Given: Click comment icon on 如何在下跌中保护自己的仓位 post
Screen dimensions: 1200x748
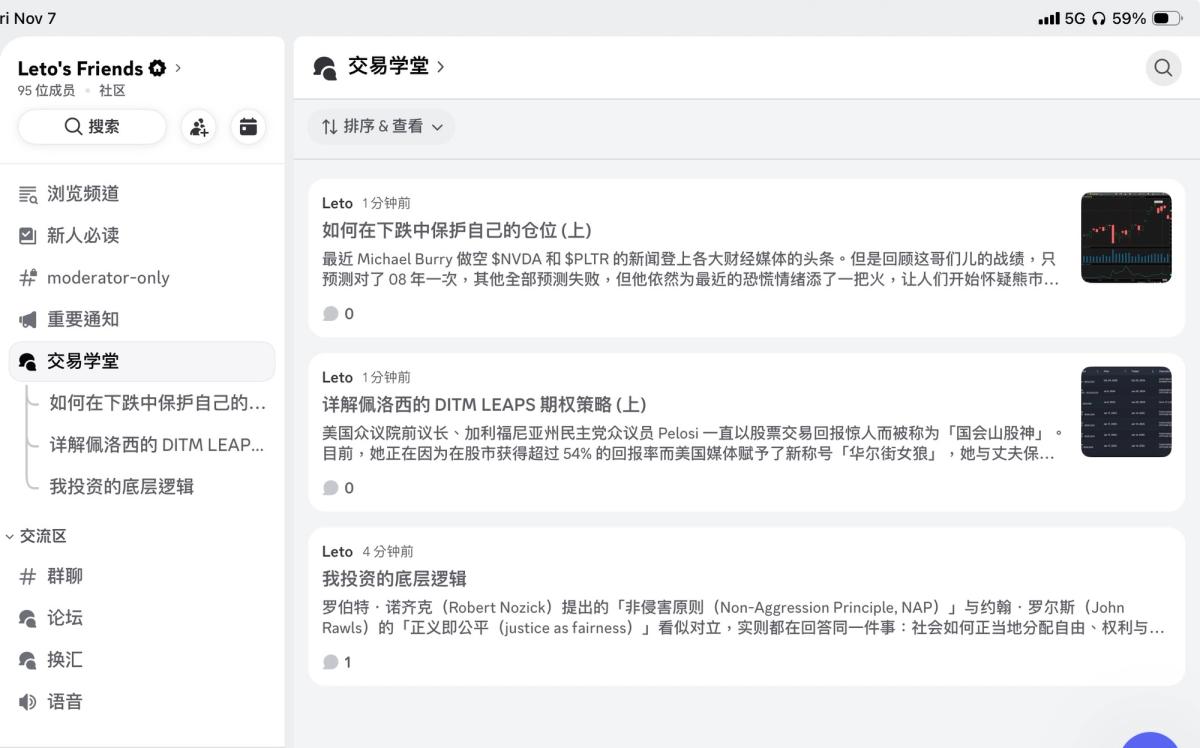Looking at the screenshot, I should (331, 314).
